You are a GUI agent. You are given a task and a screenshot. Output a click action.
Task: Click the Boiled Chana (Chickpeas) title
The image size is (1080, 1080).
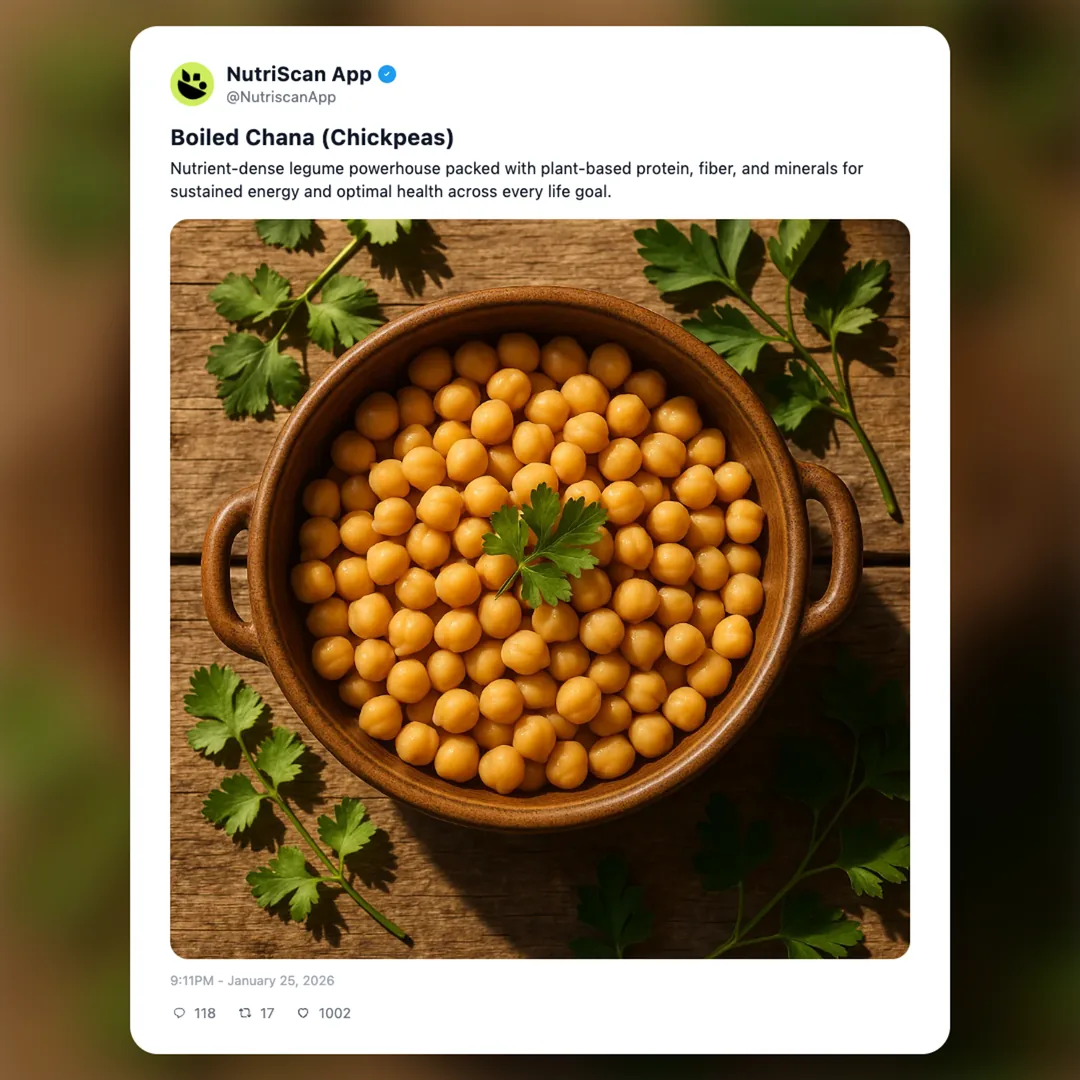312,137
